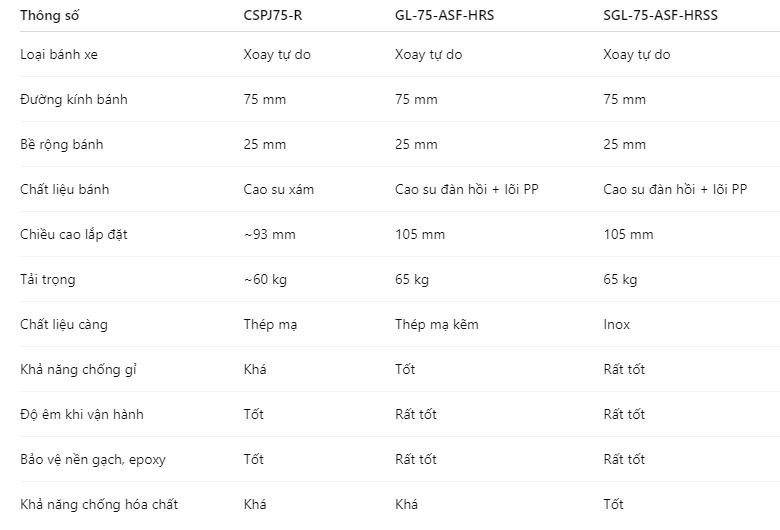Click the Bề rộng bánh row label
This screenshot has height=530, width=780.
point(62,144)
